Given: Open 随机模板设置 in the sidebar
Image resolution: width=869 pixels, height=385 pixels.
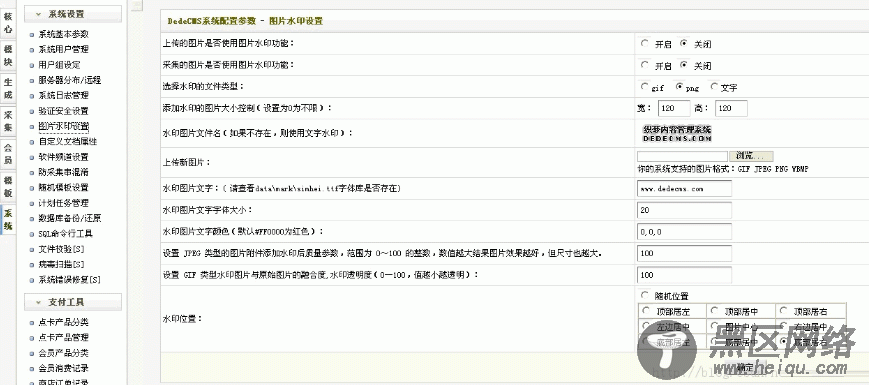Looking at the screenshot, I should click(x=63, y=187).
